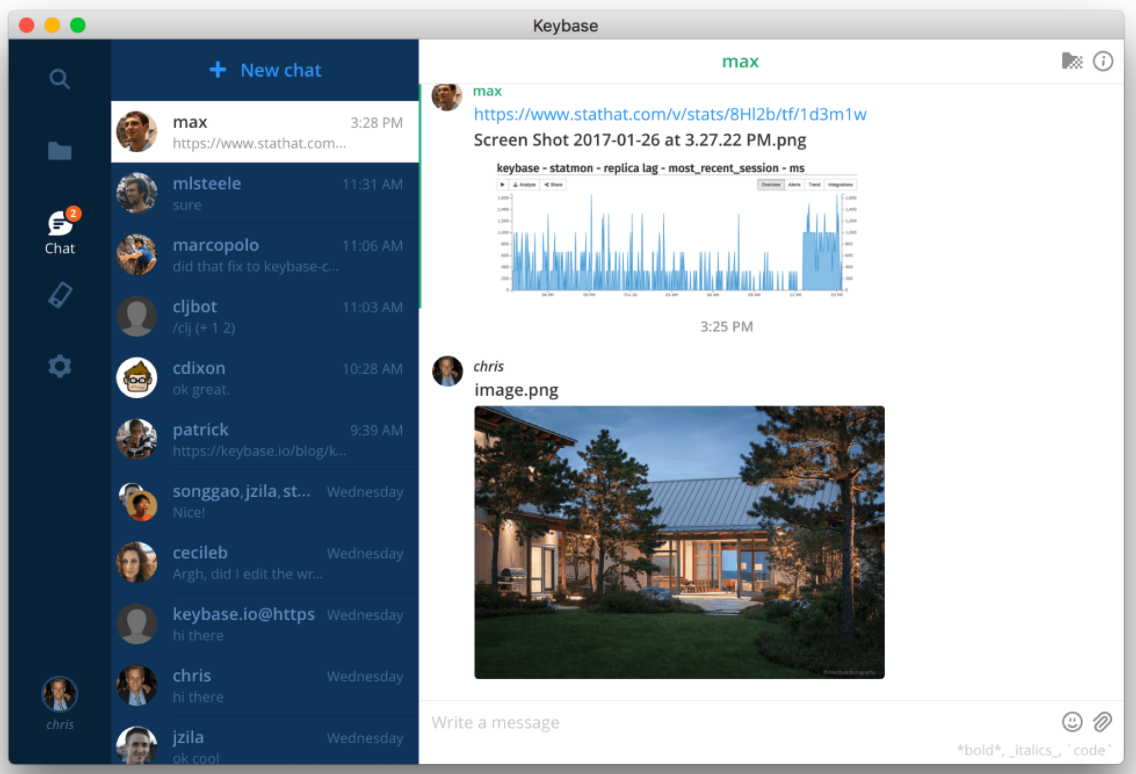This screenshot has width=1136, height=774.
Task: Click the plus icon beside New chat
Action: coord(217,70)
